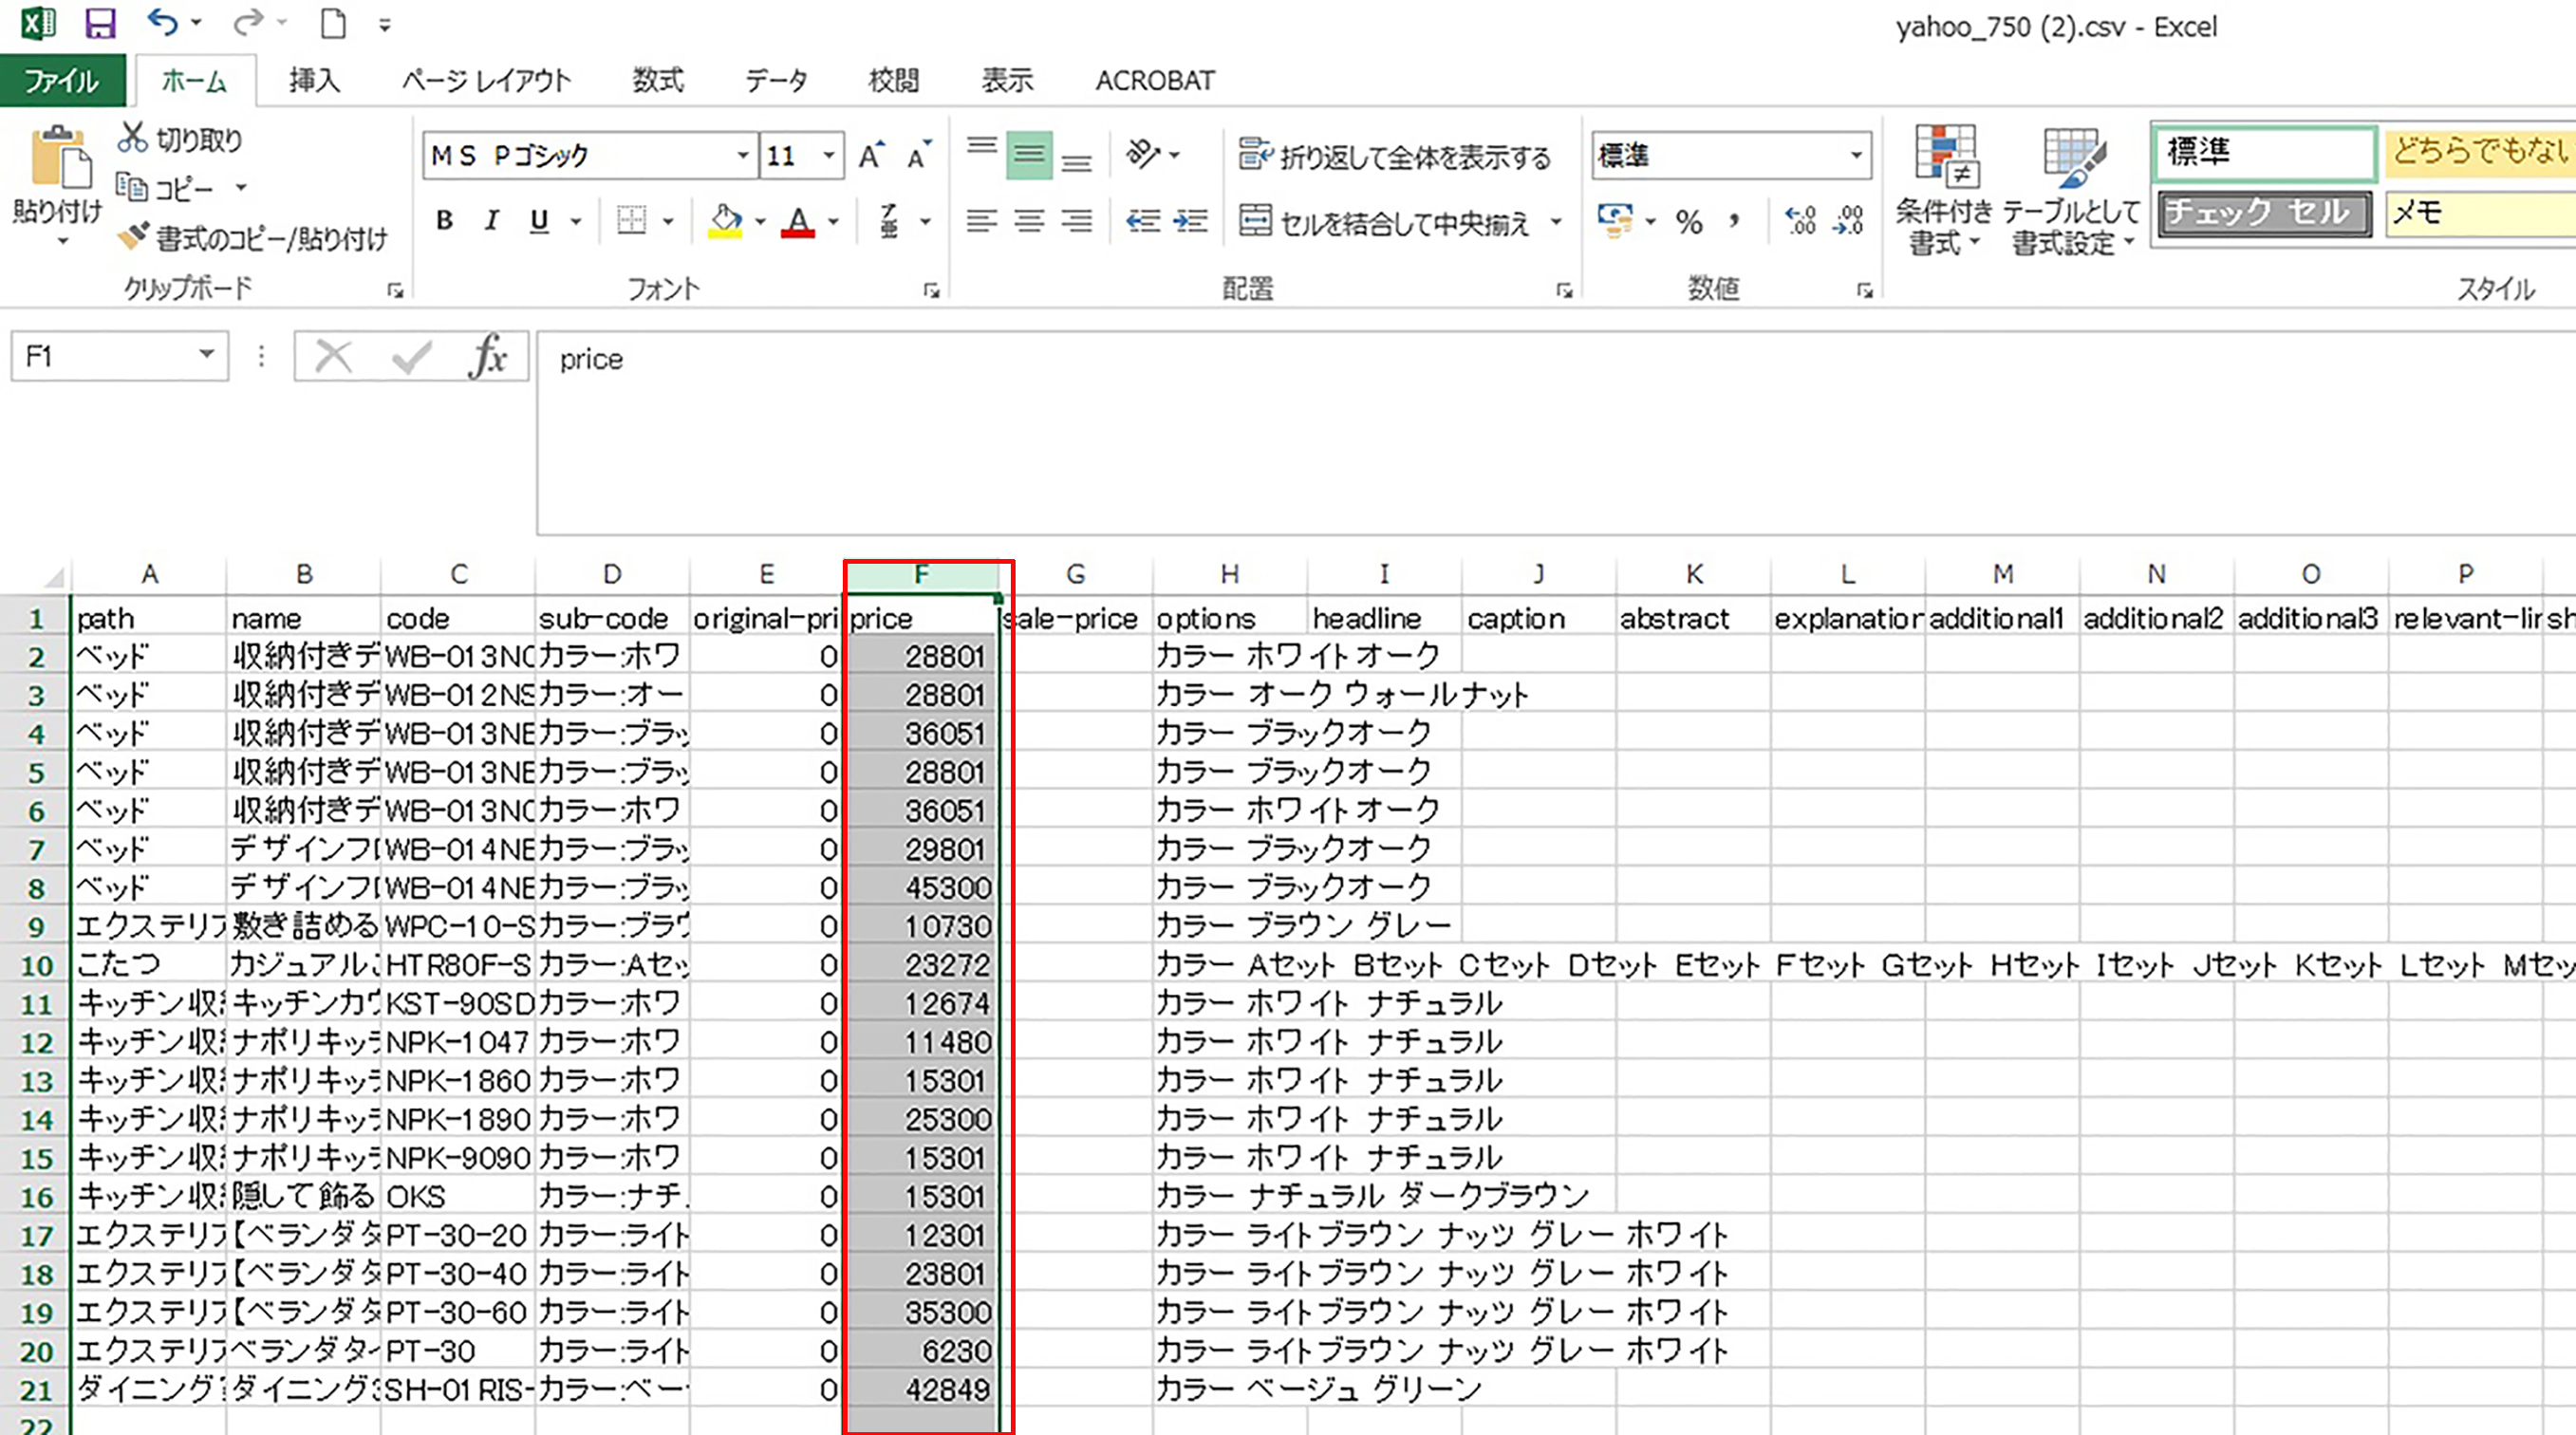Switch to the Data tab

[776, 81]
